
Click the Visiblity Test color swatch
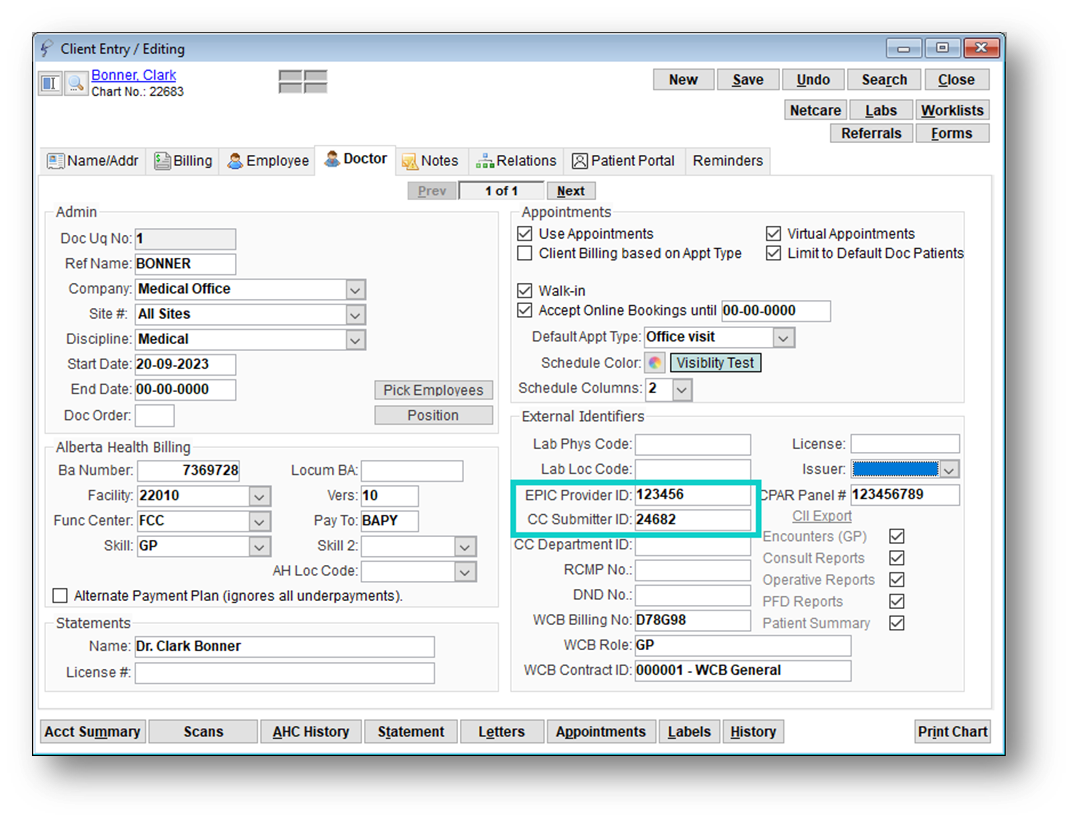715,363
